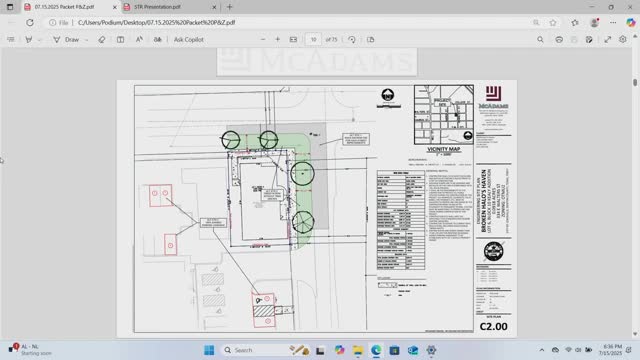640x360 pixels.
Task: Print the PDF document
Action: [559, 40]
